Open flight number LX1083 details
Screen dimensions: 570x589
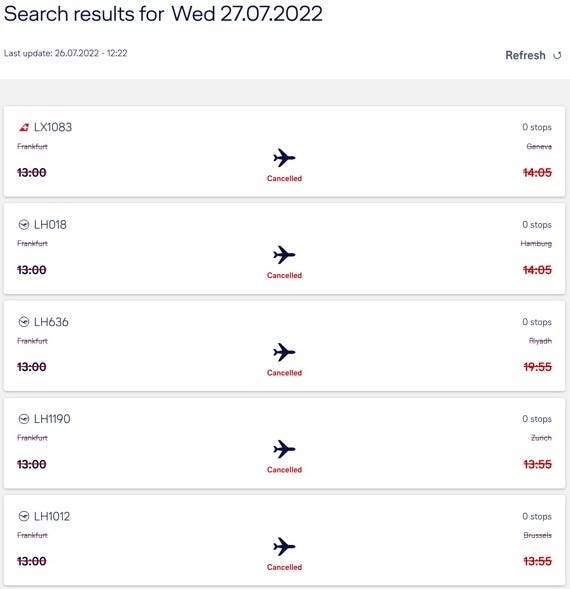point(53,127)
